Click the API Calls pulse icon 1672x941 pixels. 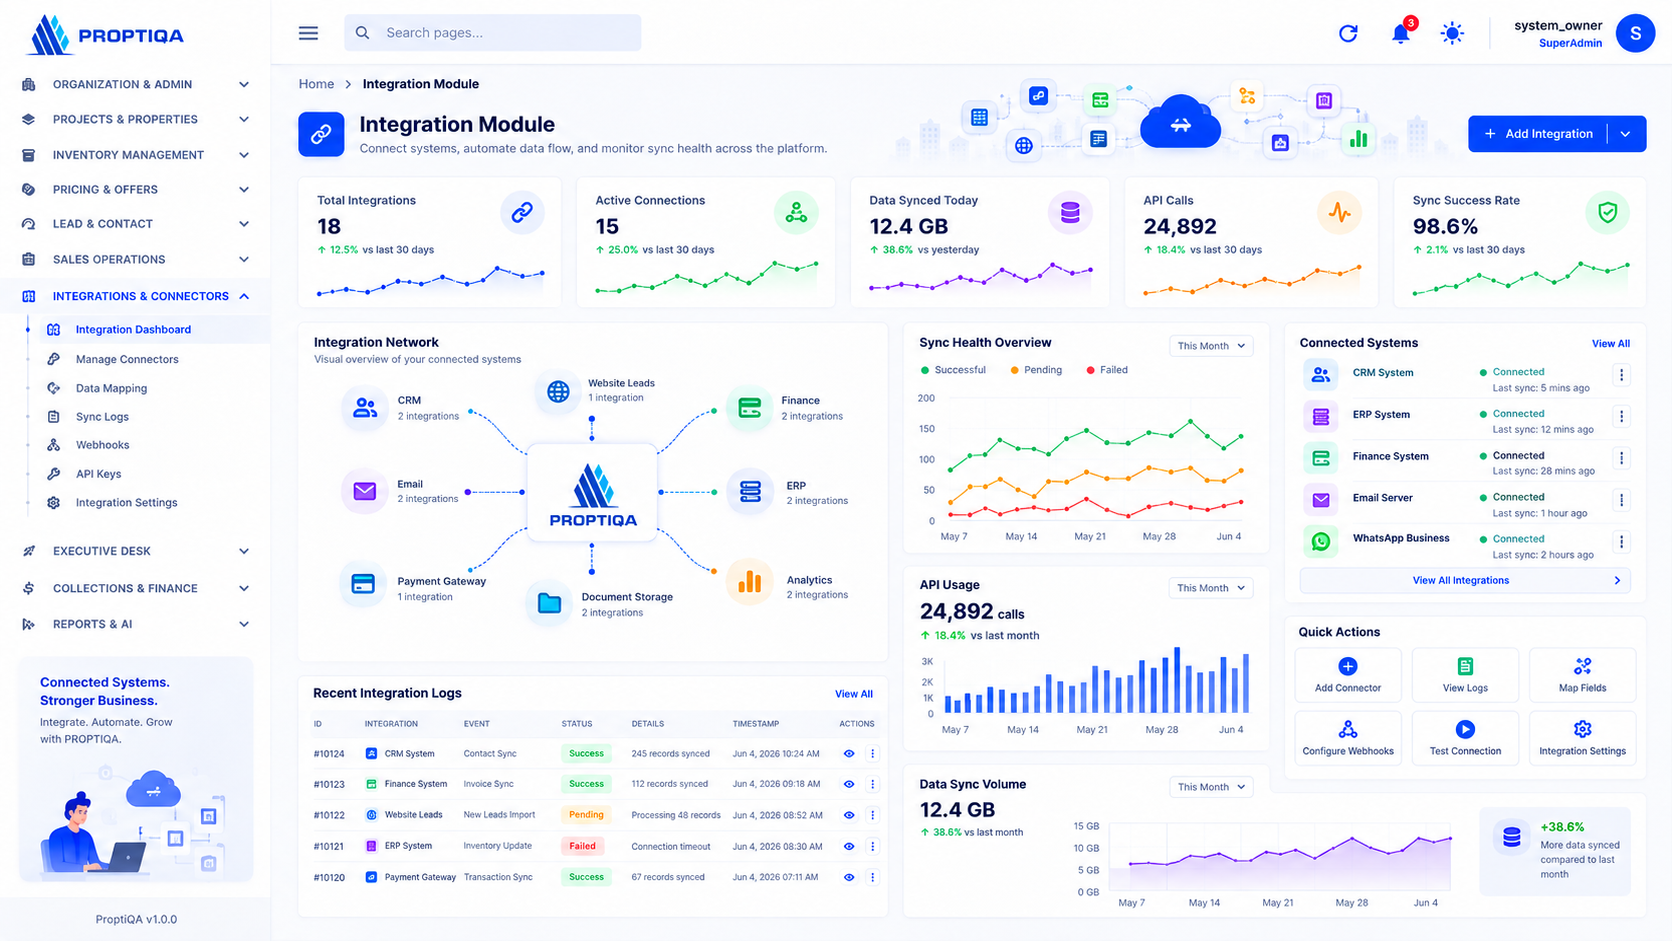(1339, 213)
